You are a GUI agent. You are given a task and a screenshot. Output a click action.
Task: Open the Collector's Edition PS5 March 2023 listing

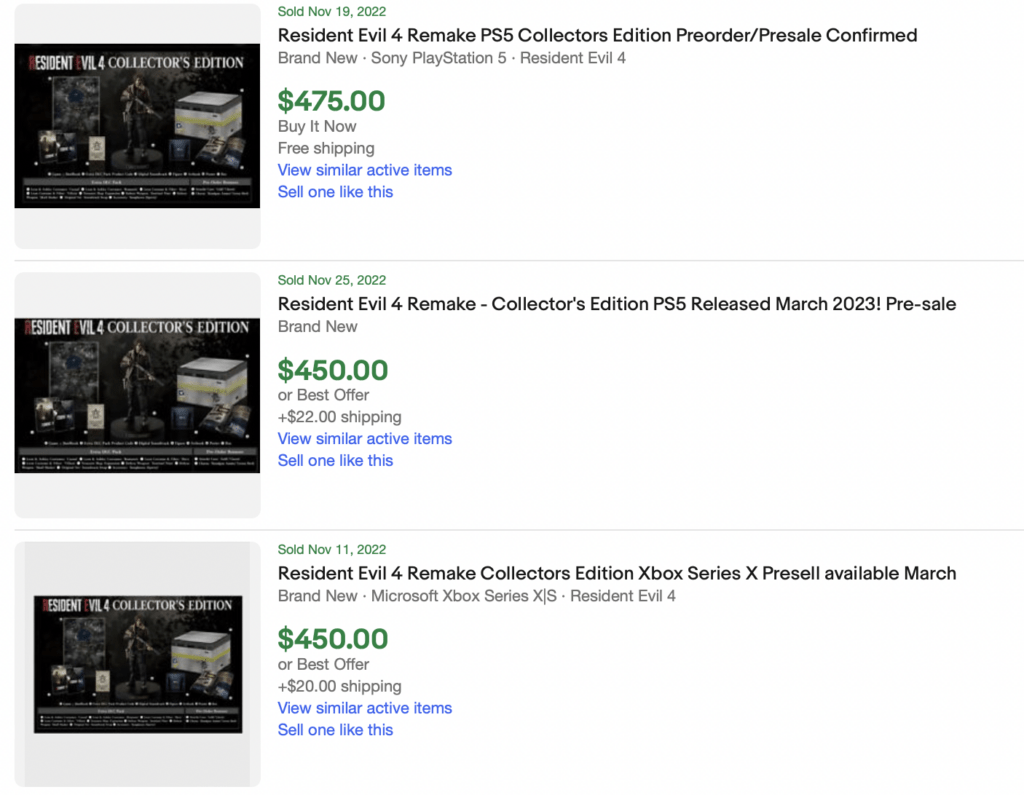tap(616, 303)
